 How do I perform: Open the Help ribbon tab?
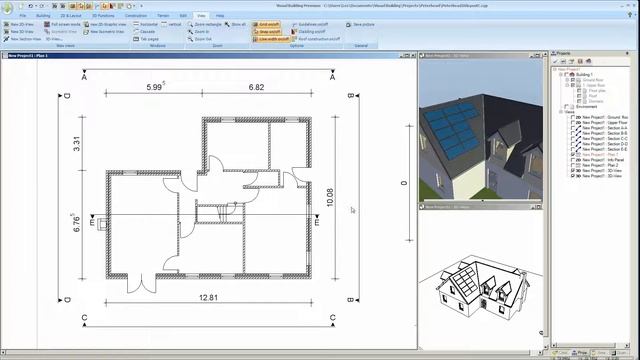220,16
